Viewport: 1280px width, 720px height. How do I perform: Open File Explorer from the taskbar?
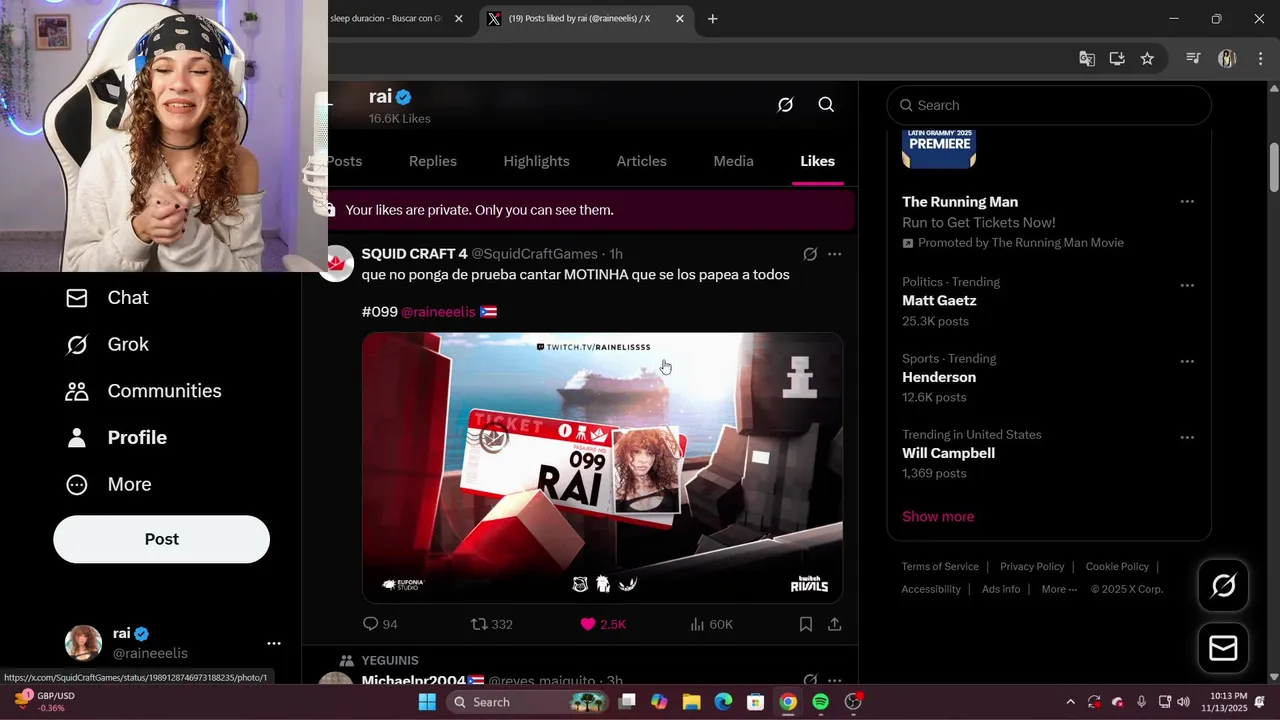tap(691, 702)
